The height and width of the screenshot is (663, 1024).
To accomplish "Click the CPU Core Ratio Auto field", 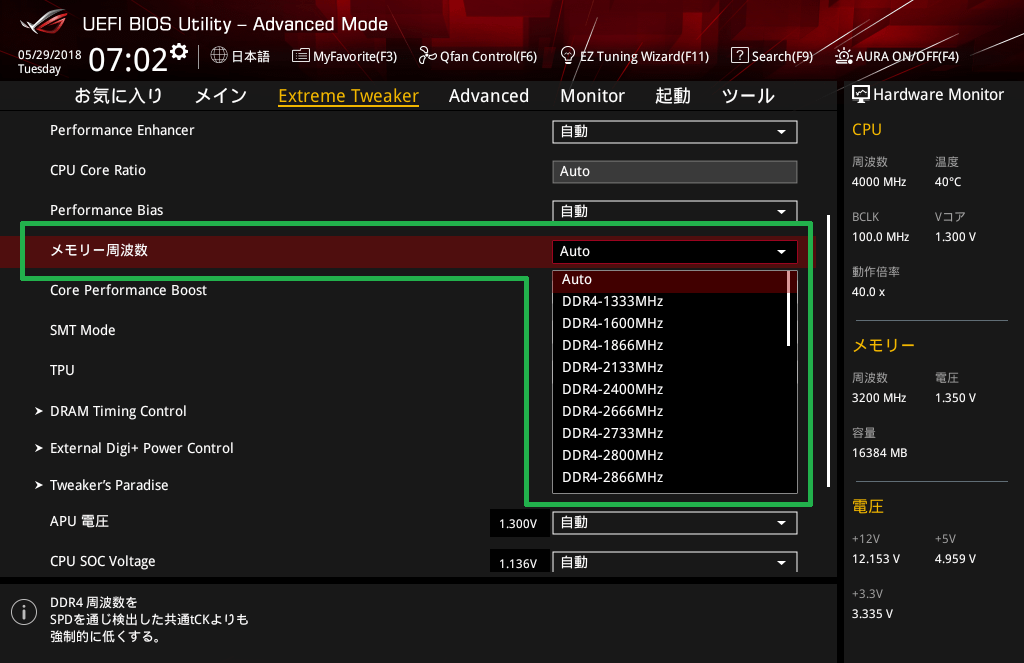I will point(675,172).
